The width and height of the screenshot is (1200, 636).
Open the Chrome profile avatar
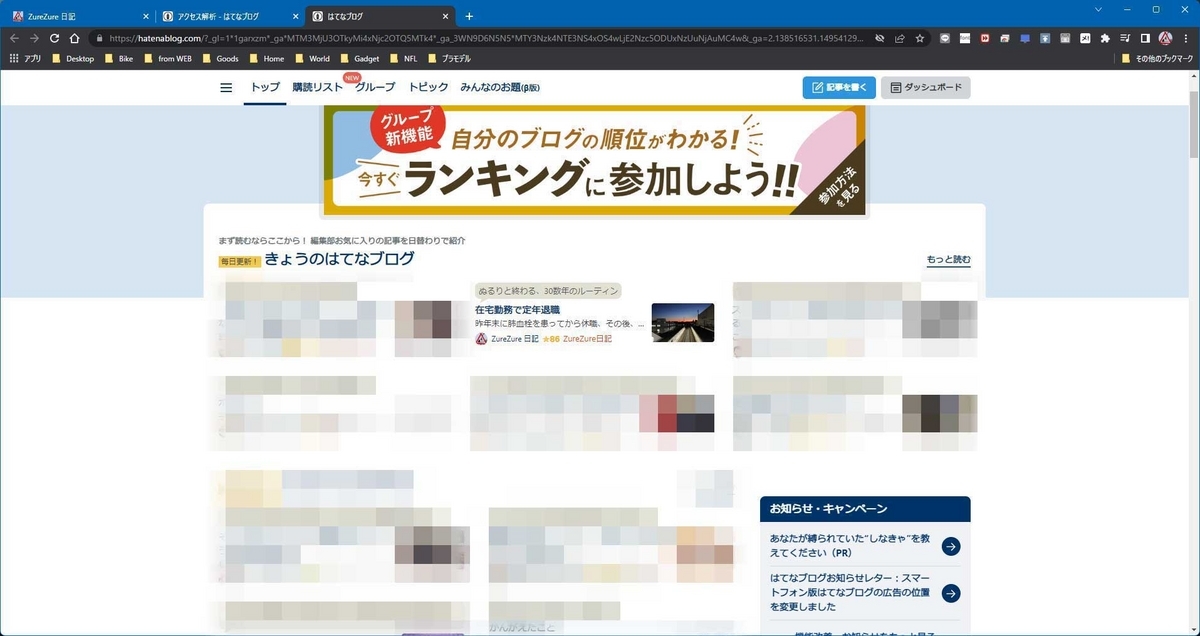coord(1165,38)
